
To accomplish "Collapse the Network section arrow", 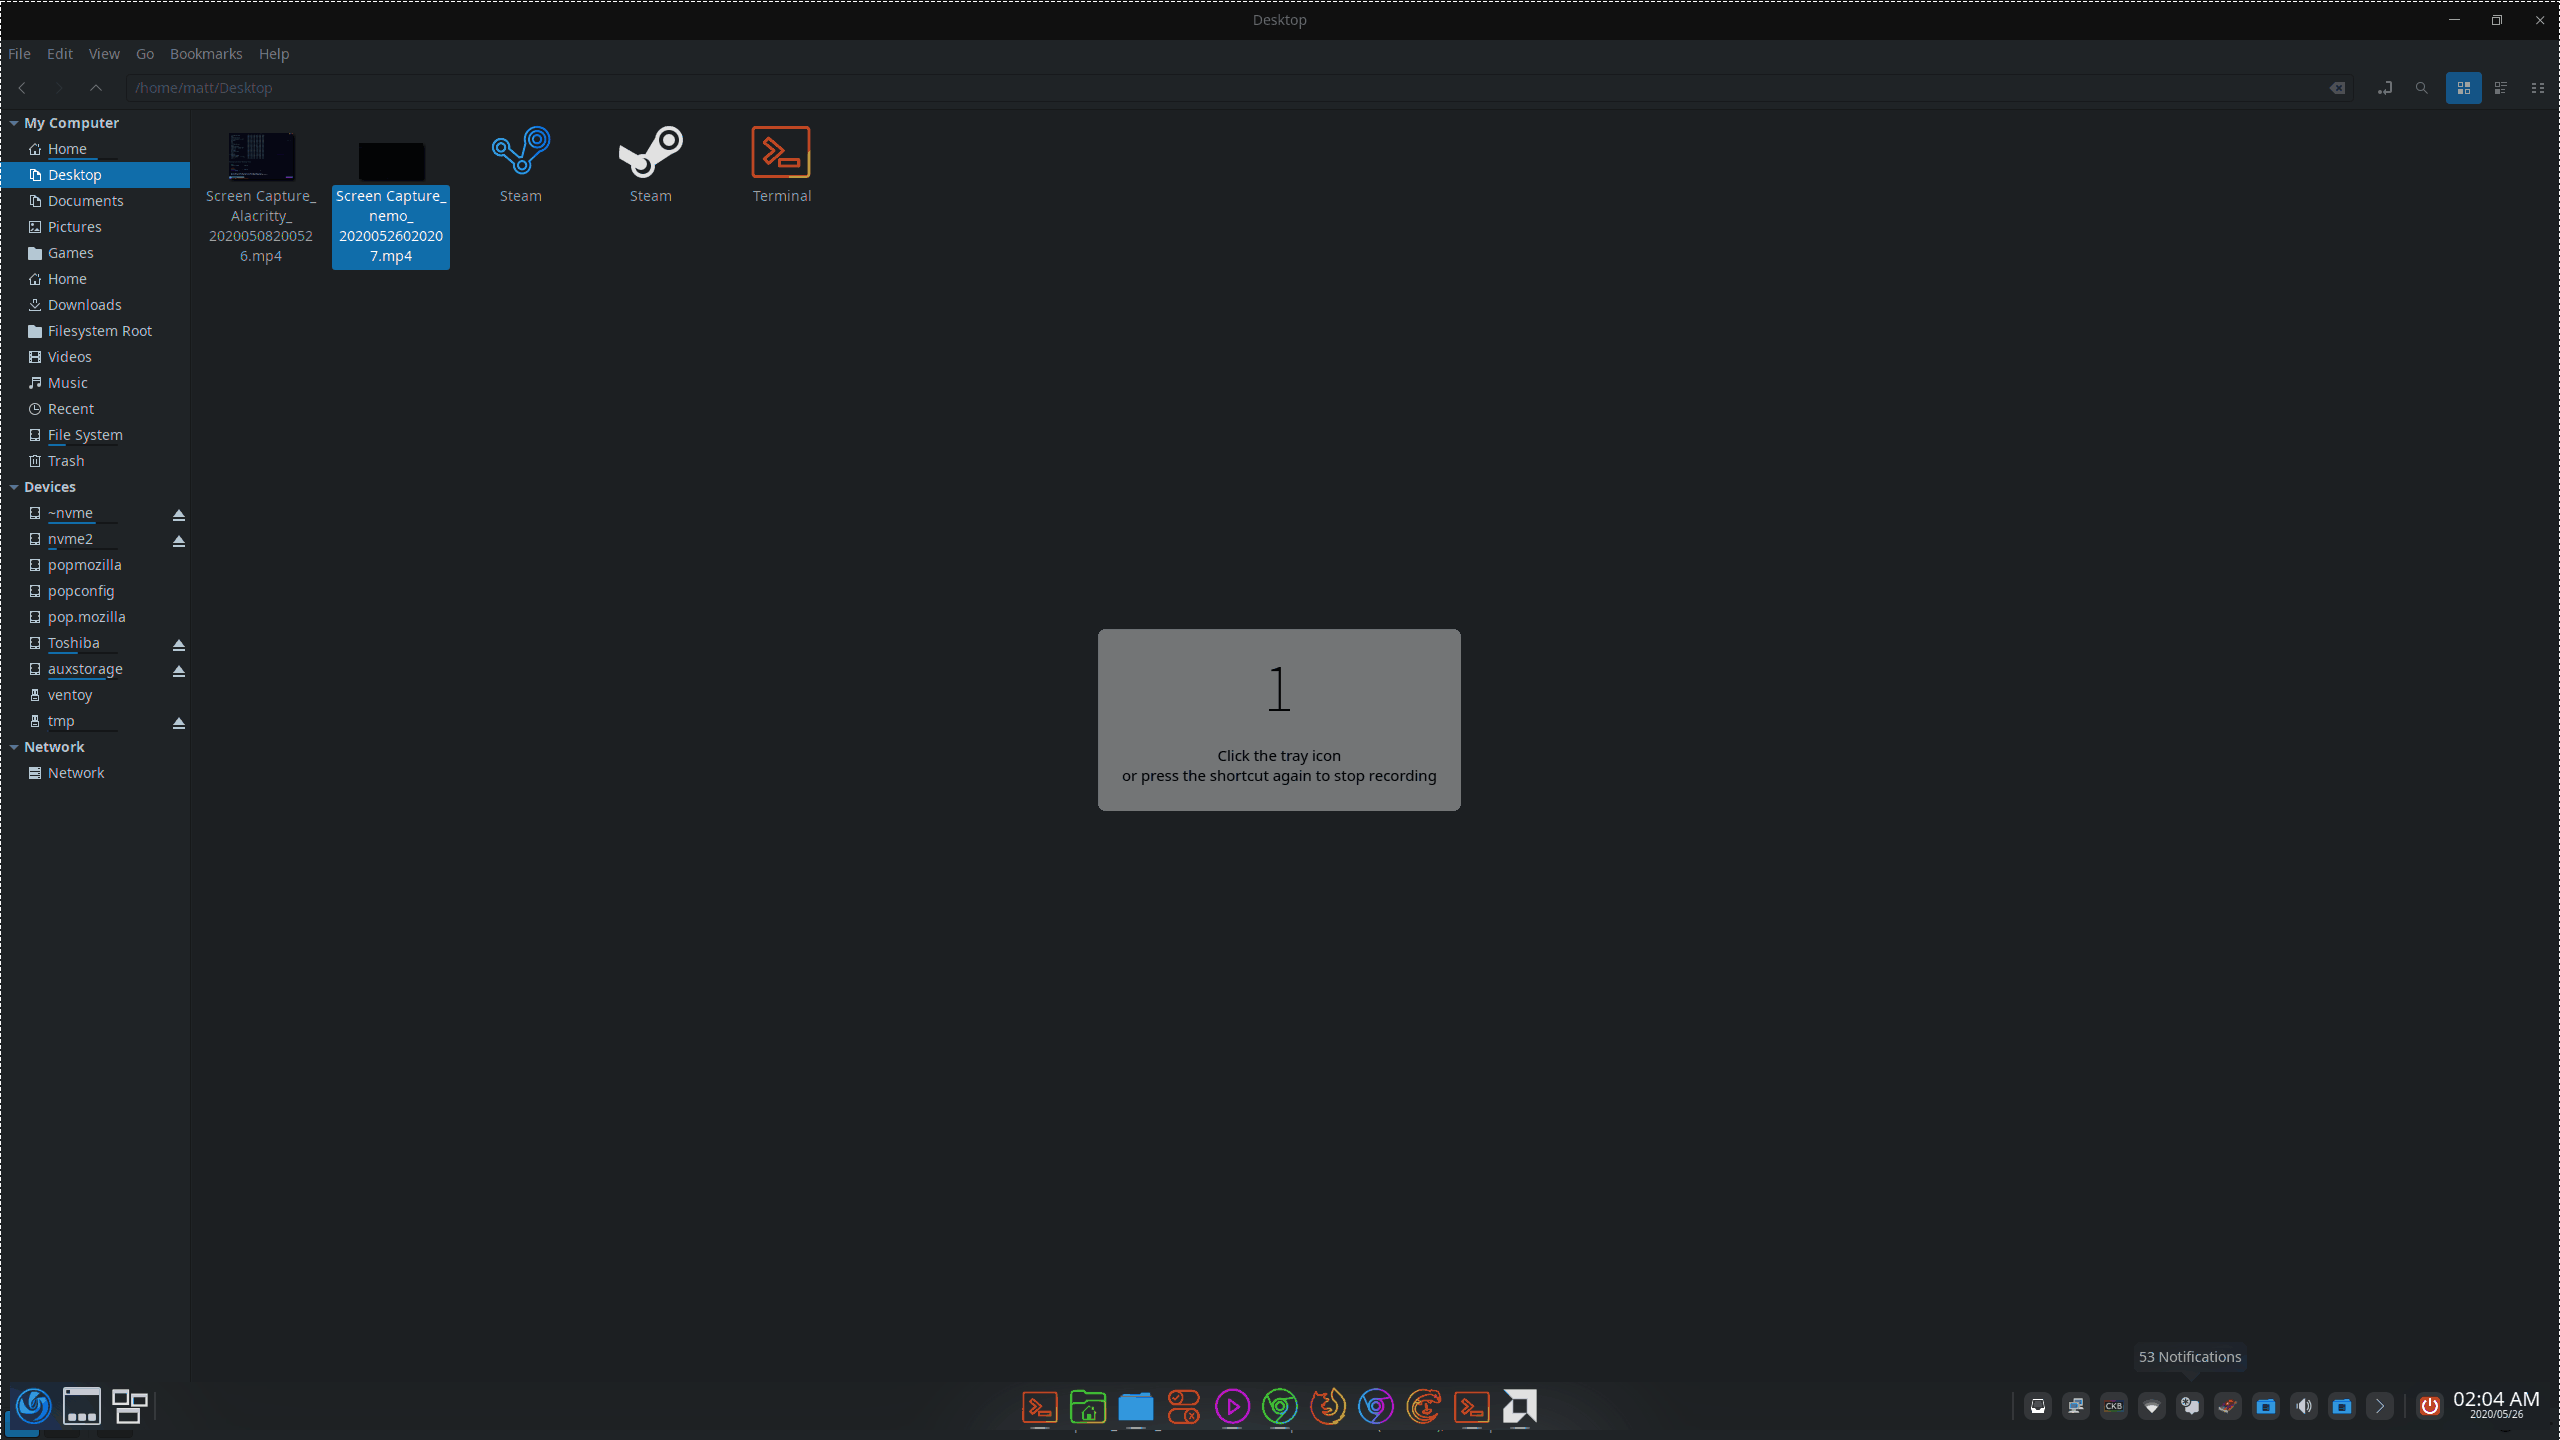I will [14, 747].
